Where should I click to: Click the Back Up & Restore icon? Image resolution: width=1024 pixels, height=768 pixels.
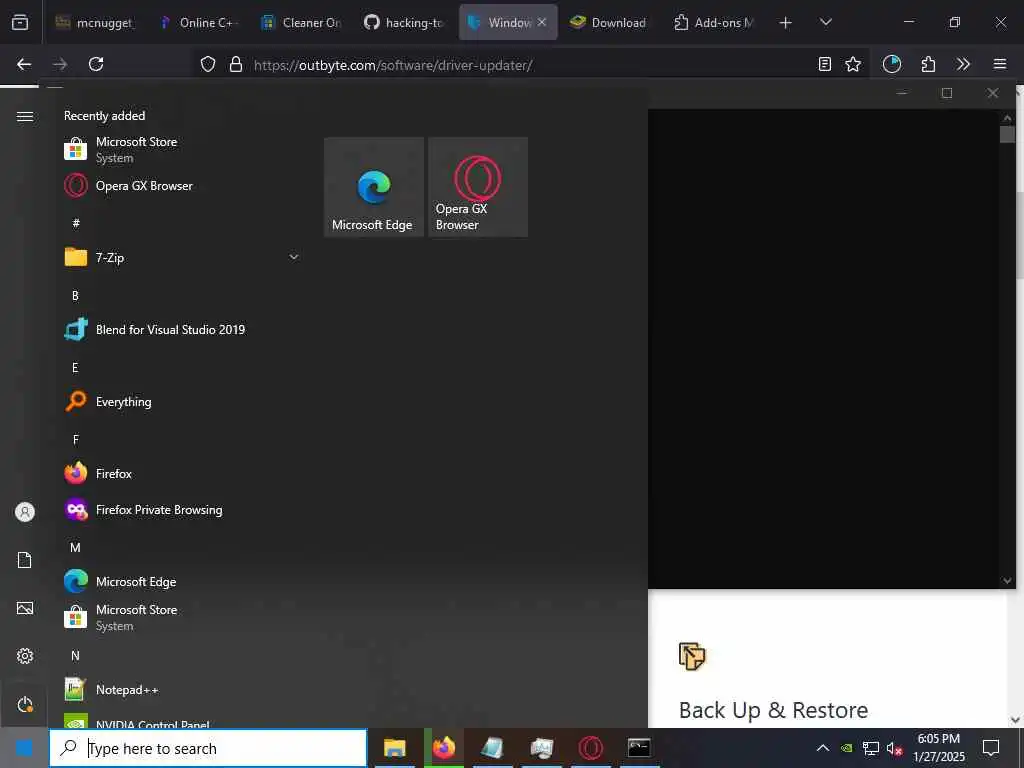point(692,656)
